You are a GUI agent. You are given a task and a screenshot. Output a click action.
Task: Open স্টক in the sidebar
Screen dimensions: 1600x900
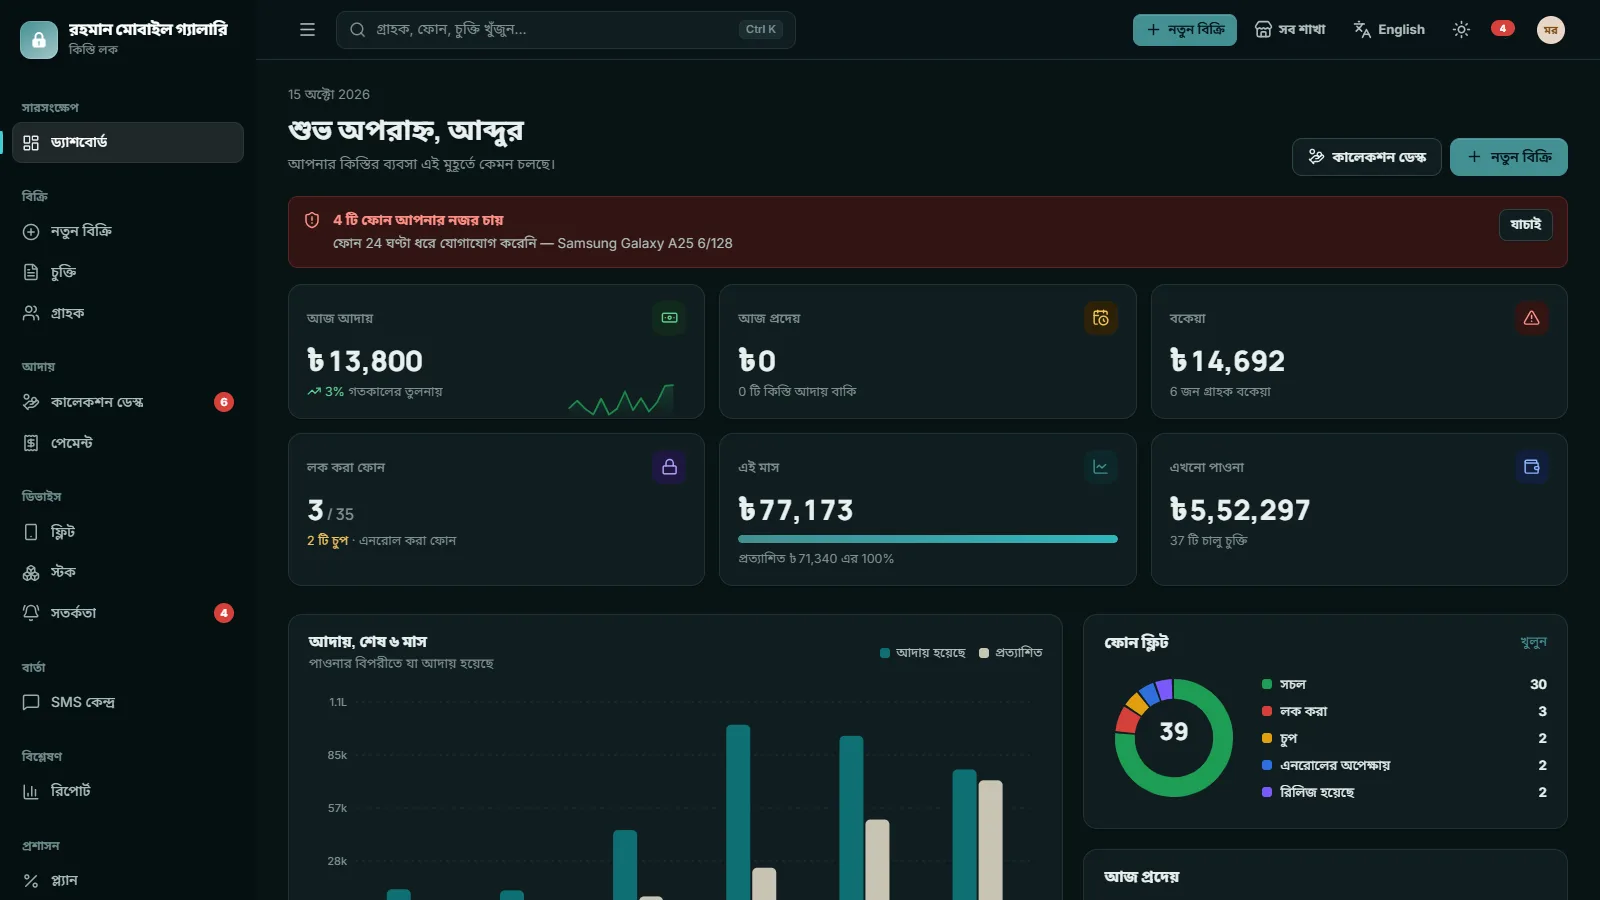[128, 572]
